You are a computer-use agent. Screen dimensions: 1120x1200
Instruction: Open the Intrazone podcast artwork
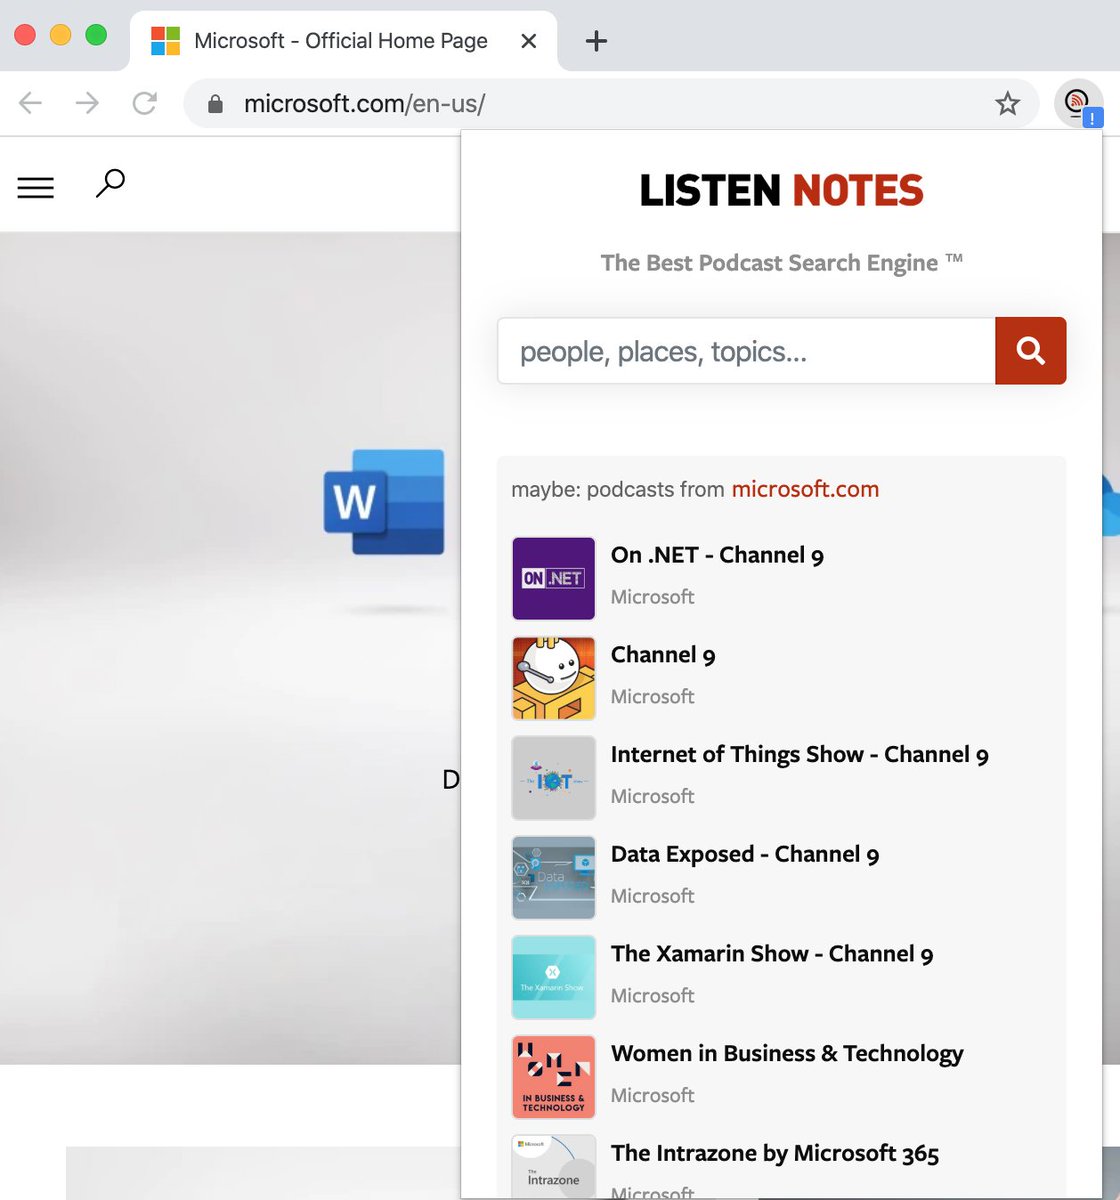coord(554,1166)
